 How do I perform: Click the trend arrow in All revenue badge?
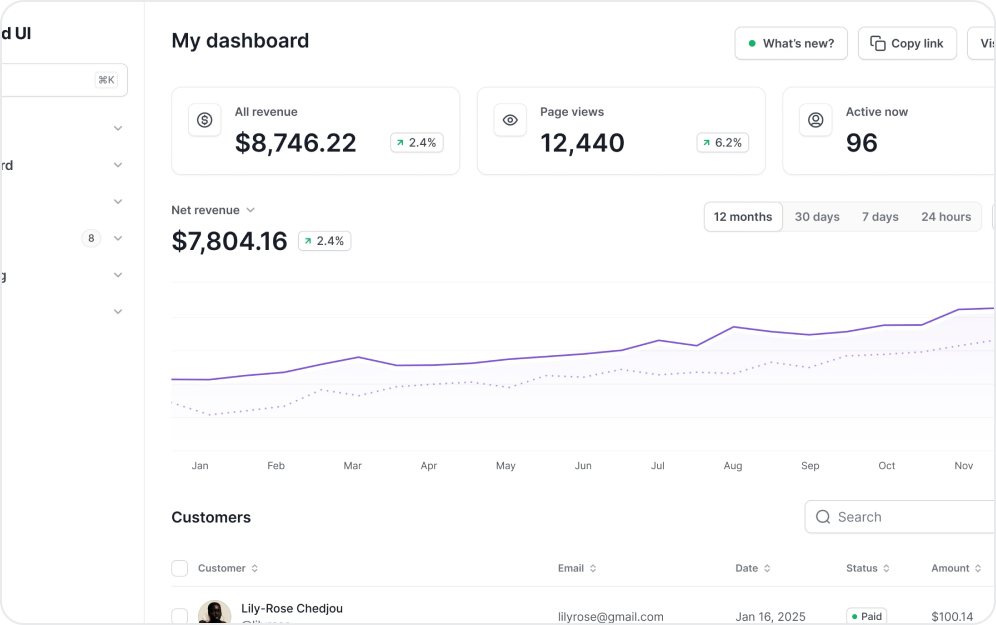[x=400, y=143]
